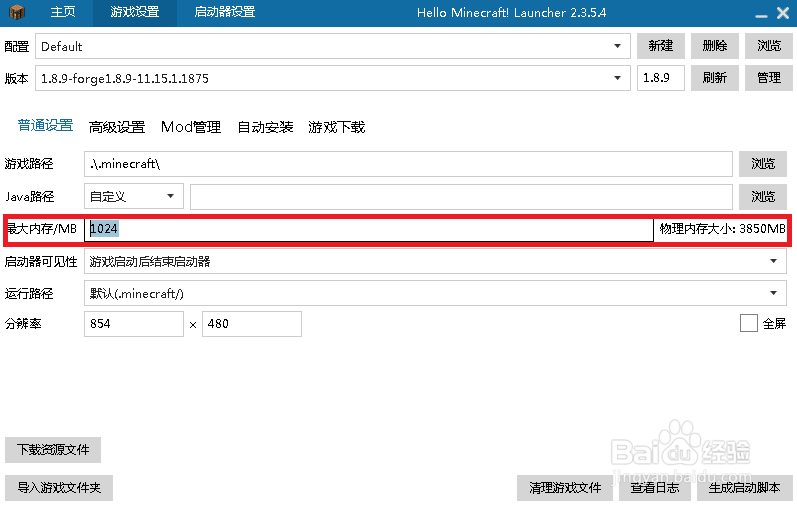
Task: Click the Minecraft crafting table app icon
Action: click(x=17, y=12)
